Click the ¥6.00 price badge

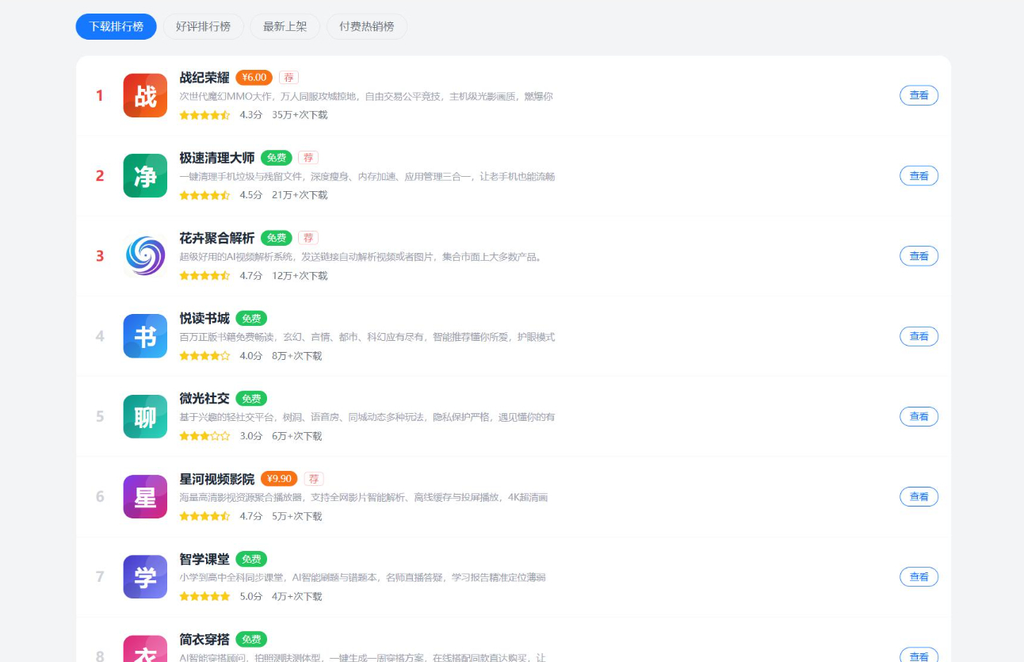coord(254,78)
